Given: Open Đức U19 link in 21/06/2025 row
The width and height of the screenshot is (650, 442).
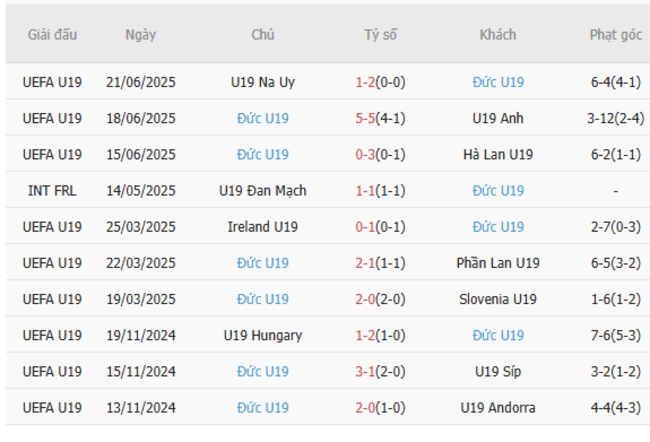Looking at the screenshot, I should pyautogui.click(x=498, y=82).
